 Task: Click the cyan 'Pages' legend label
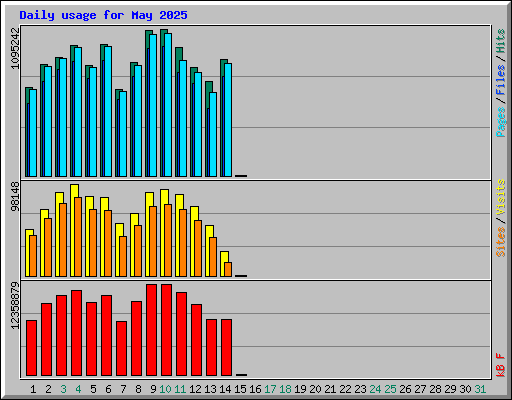501,122
